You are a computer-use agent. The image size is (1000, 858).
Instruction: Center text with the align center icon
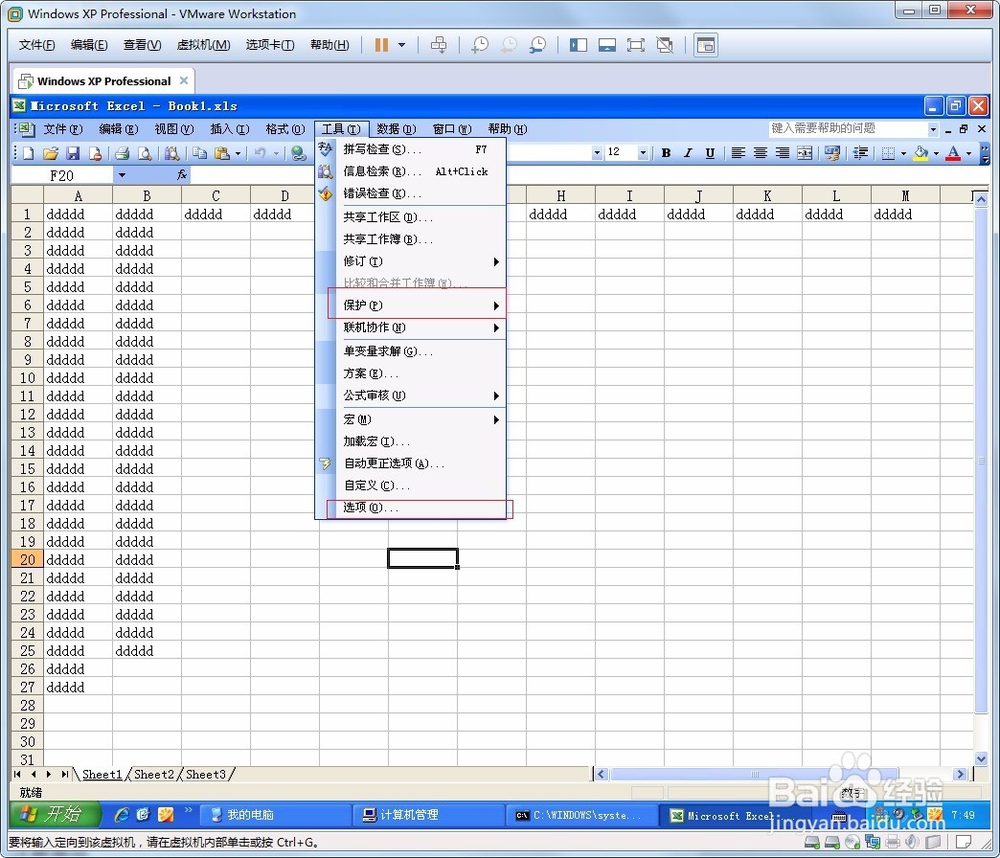click(760, 152)
